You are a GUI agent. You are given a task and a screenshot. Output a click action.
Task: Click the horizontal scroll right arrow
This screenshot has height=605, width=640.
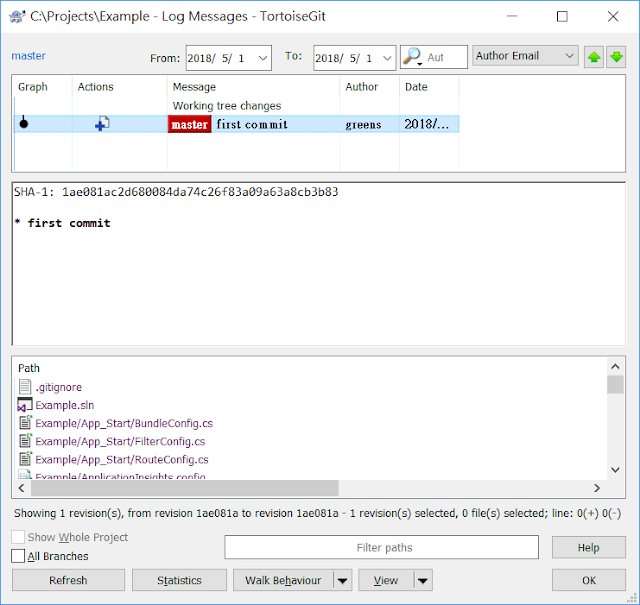pos(597,488)
